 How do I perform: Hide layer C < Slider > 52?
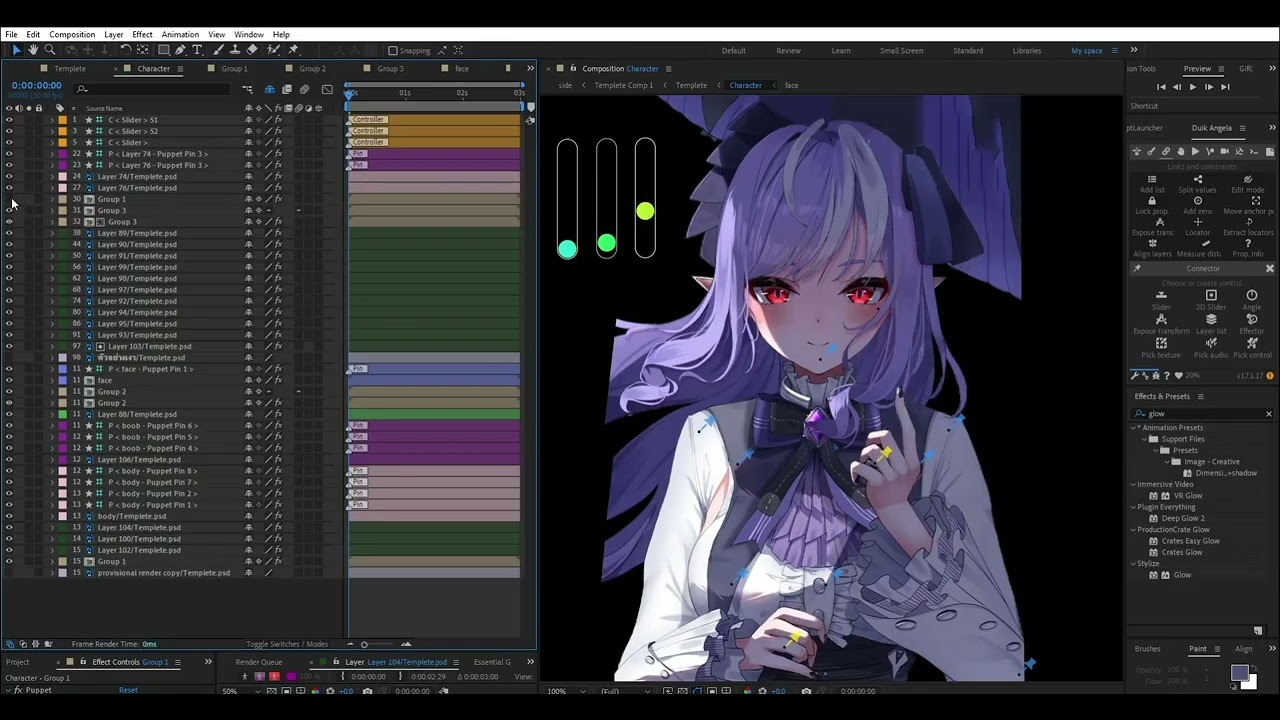[x=9, y=131]
